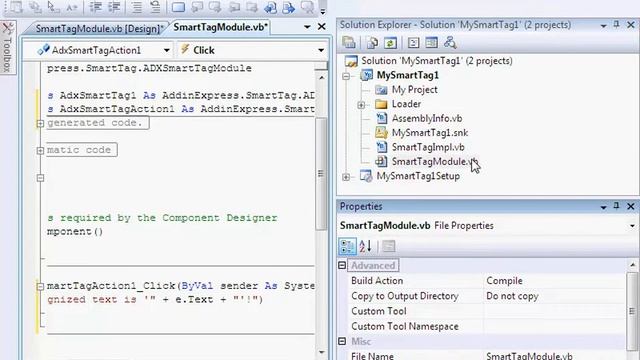The image size is (640, 360).
Task: Select My Project in Solution Explorer
Action: click(414, 90)
